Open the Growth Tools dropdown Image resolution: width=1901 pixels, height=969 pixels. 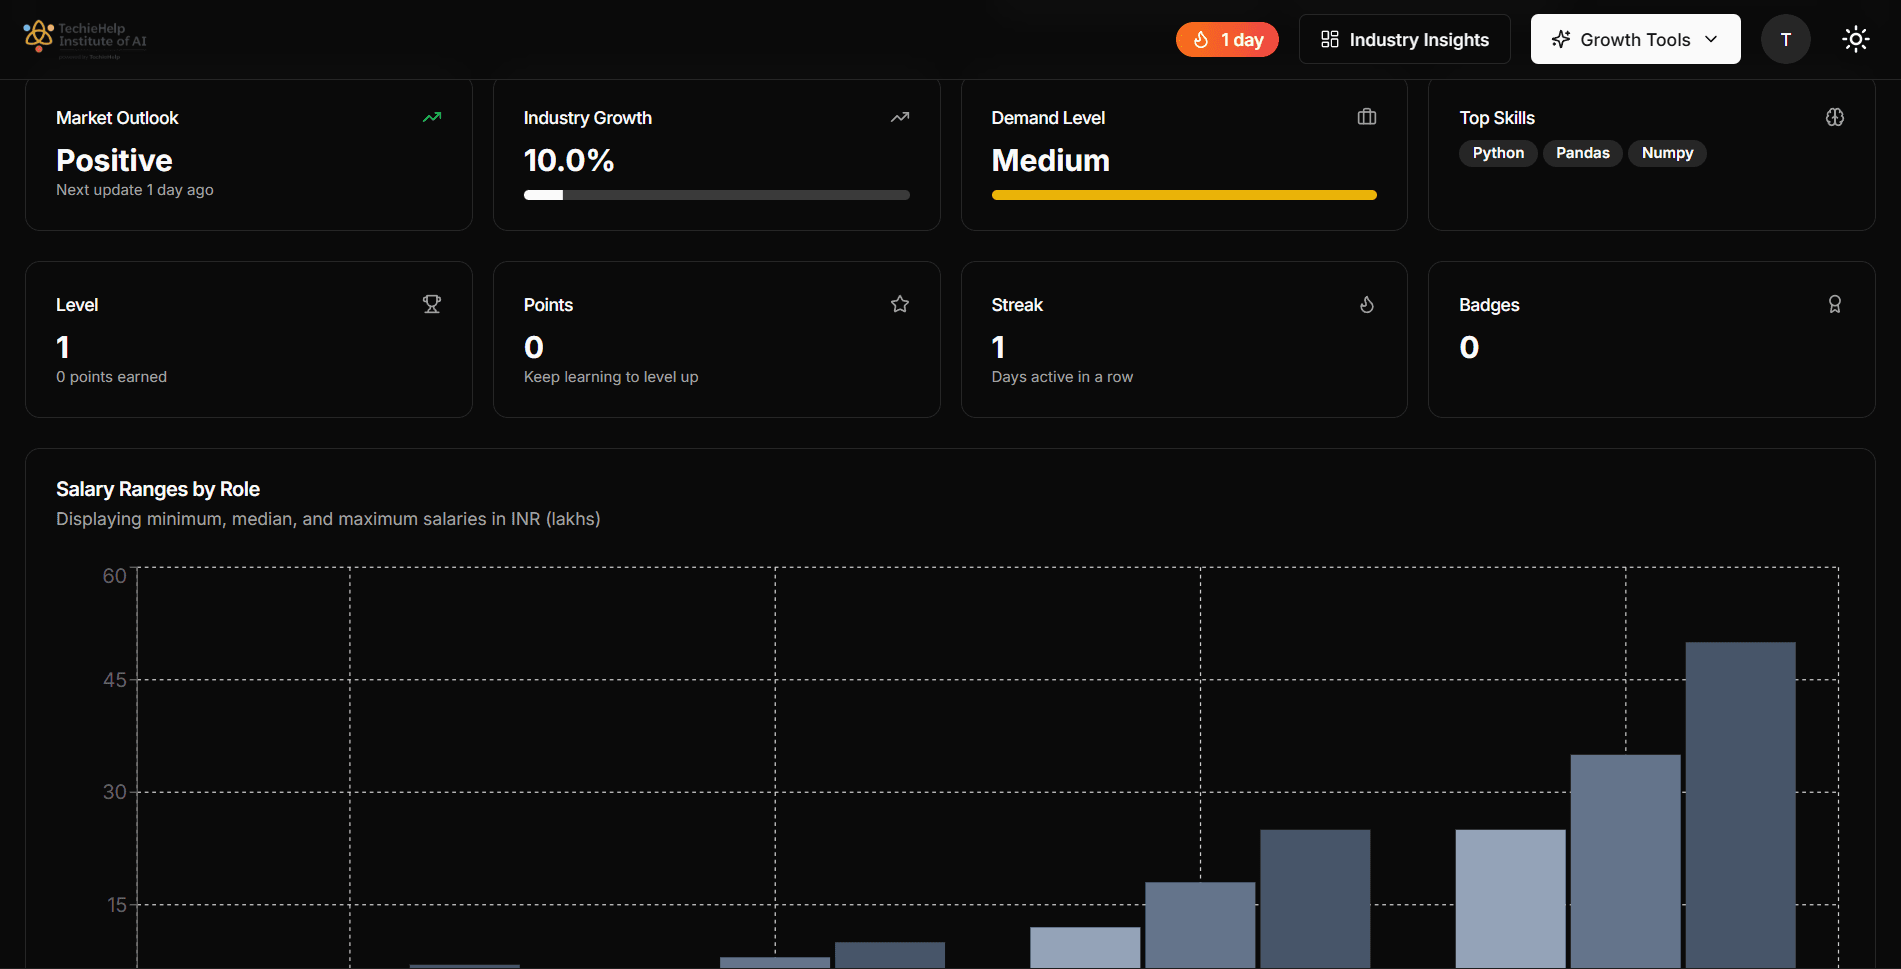tap(1634, 39)
